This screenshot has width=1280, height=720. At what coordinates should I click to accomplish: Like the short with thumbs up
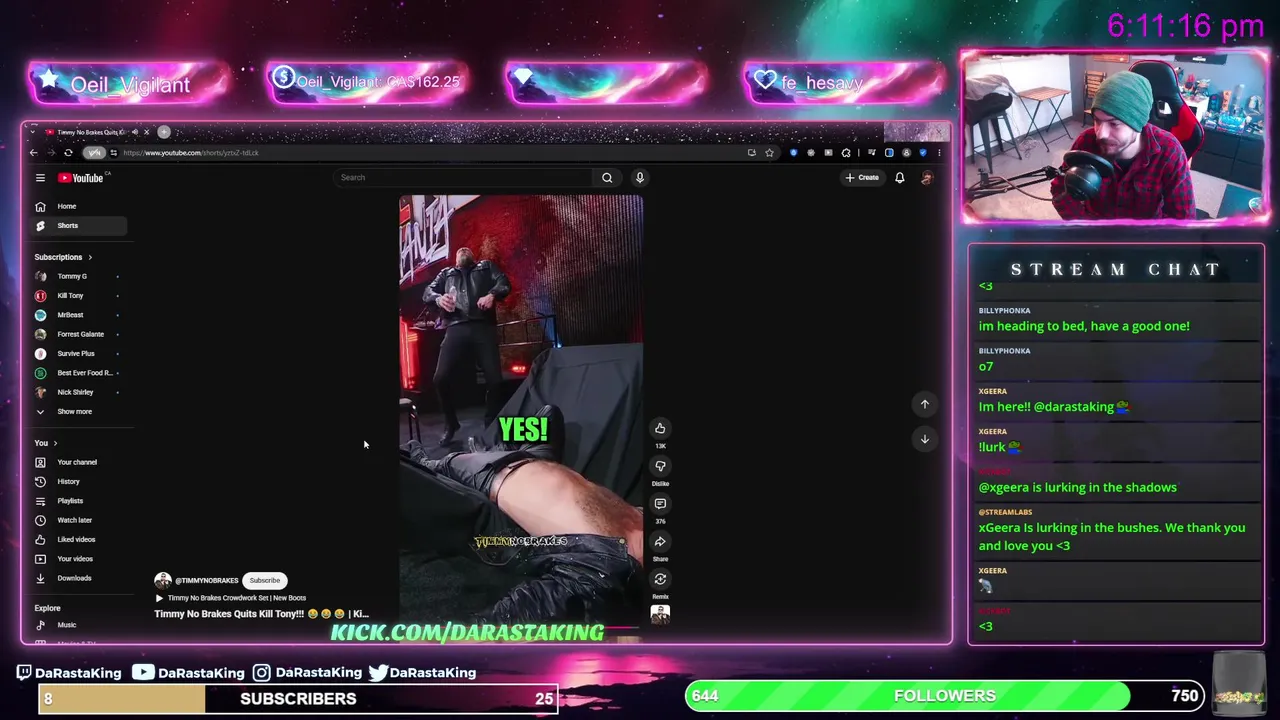[x=660, y=428]
